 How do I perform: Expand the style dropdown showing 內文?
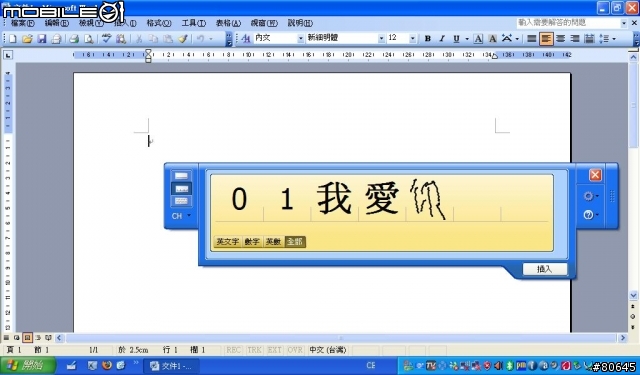point(301,39)
